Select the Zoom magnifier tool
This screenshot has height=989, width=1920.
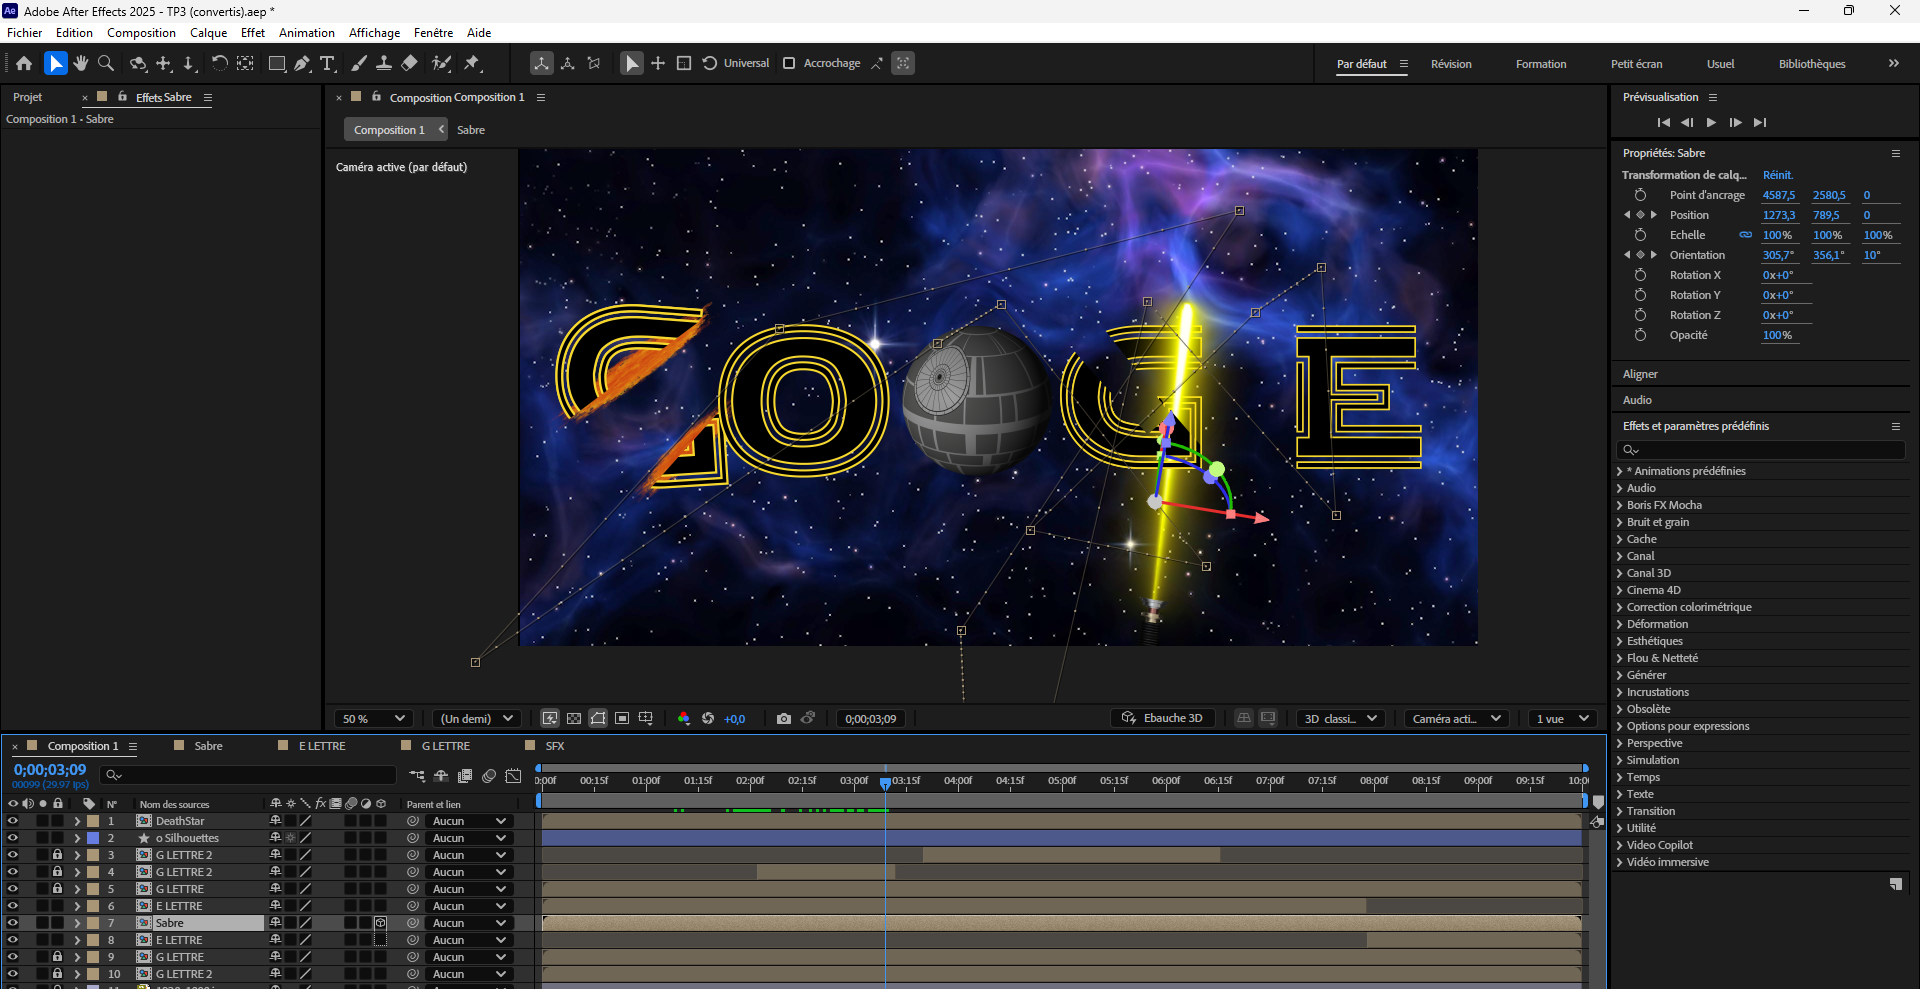(x=106, y=63)
